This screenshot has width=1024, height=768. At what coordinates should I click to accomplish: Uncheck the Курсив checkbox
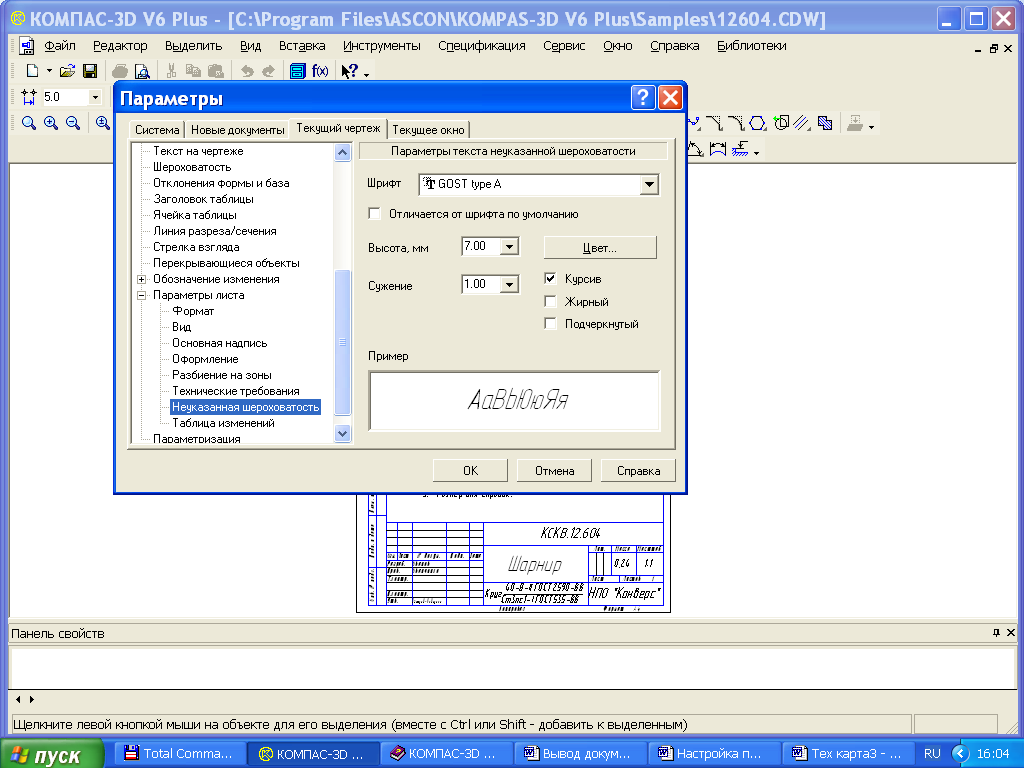click(x=551, y=278)
